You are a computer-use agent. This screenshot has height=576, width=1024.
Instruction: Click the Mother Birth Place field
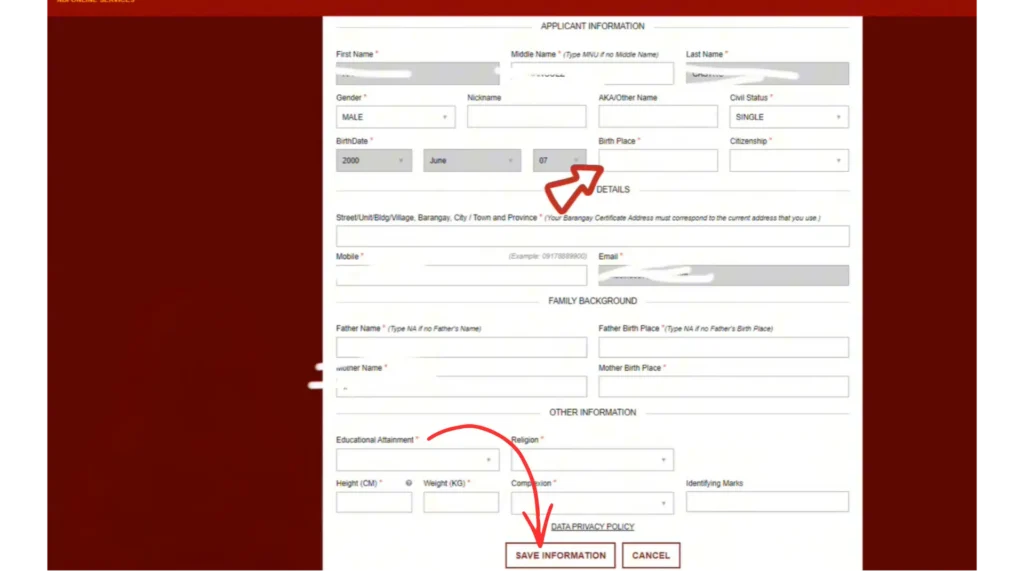click(724, 386)
